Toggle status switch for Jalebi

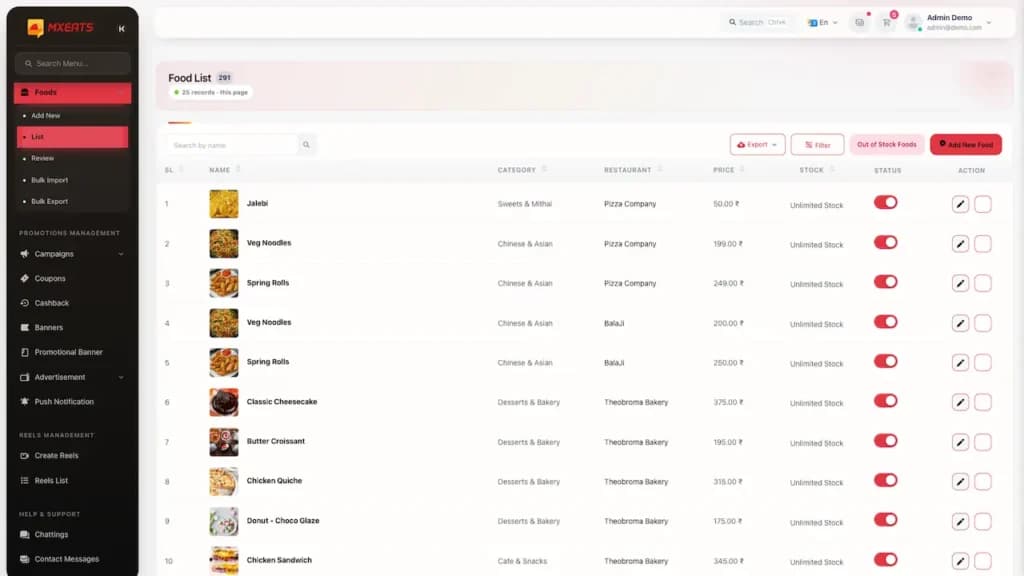[886, 202]
